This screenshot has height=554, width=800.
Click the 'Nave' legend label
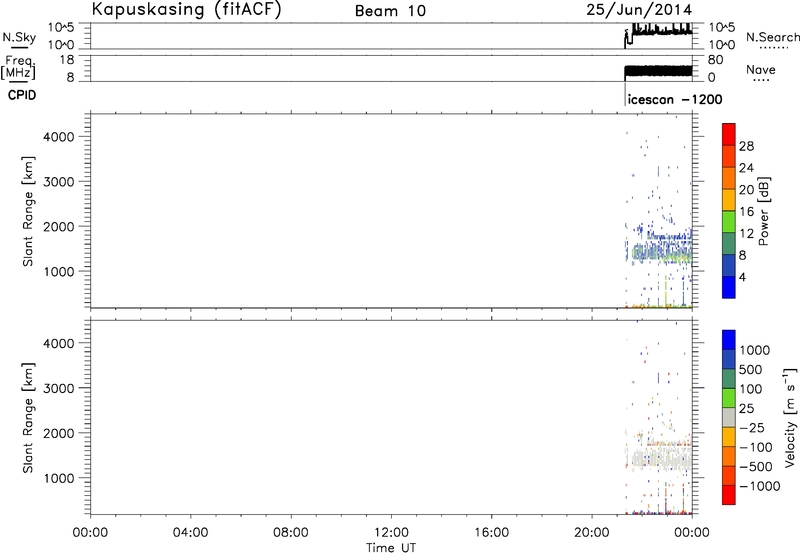pyautogui.click(x=761, y=69)
